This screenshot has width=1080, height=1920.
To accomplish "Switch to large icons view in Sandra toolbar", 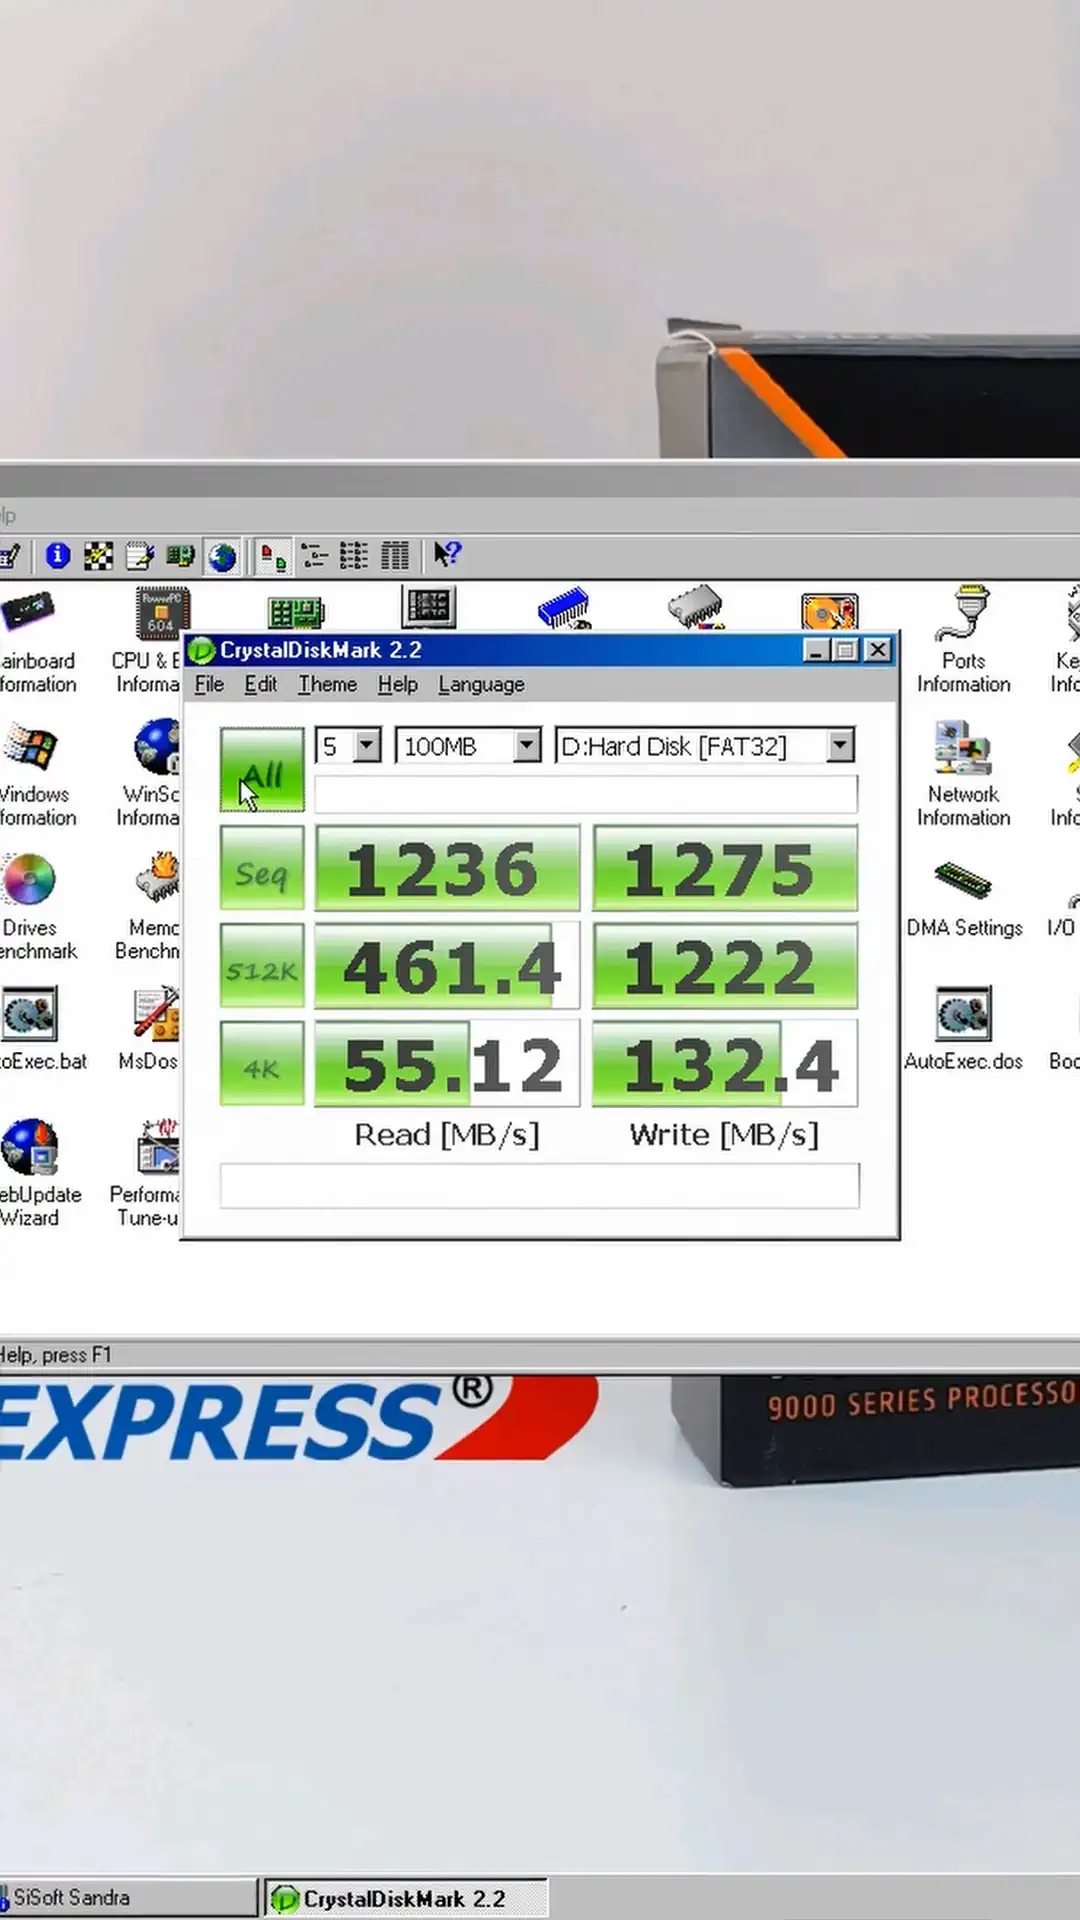I will pyautogui.click(x=272, y=556).
